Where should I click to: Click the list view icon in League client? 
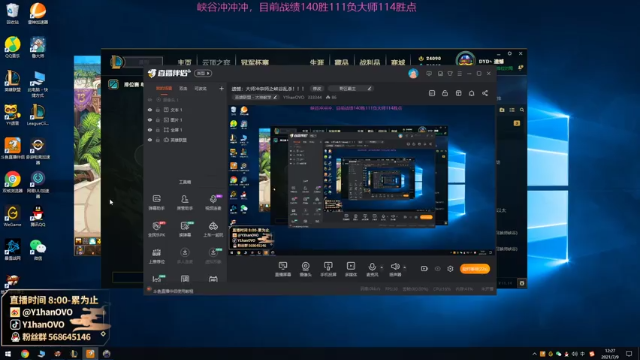[512, 110]
